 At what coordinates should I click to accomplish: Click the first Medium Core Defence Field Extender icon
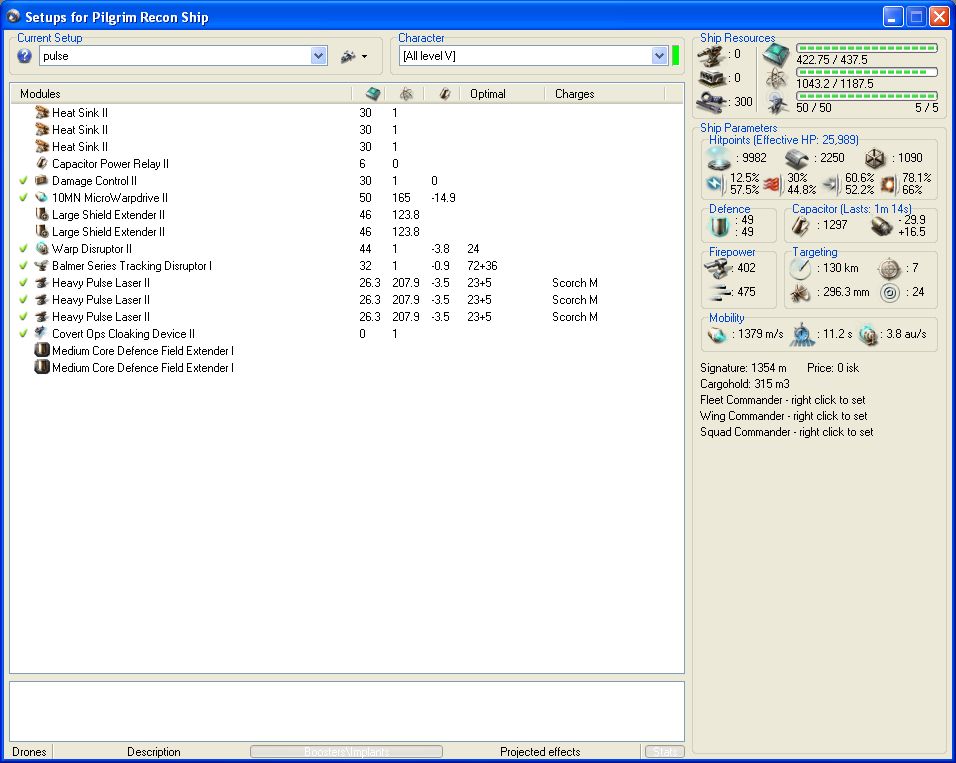41,350
